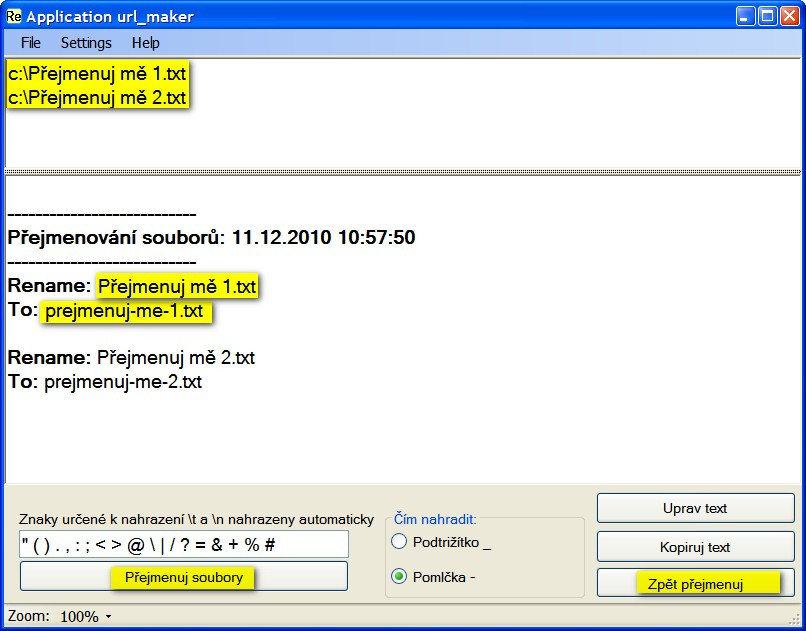Click line 'c:\Přejmenuj mě 1.txt' in top pane

pyautogui.click(x=97, y=73)
